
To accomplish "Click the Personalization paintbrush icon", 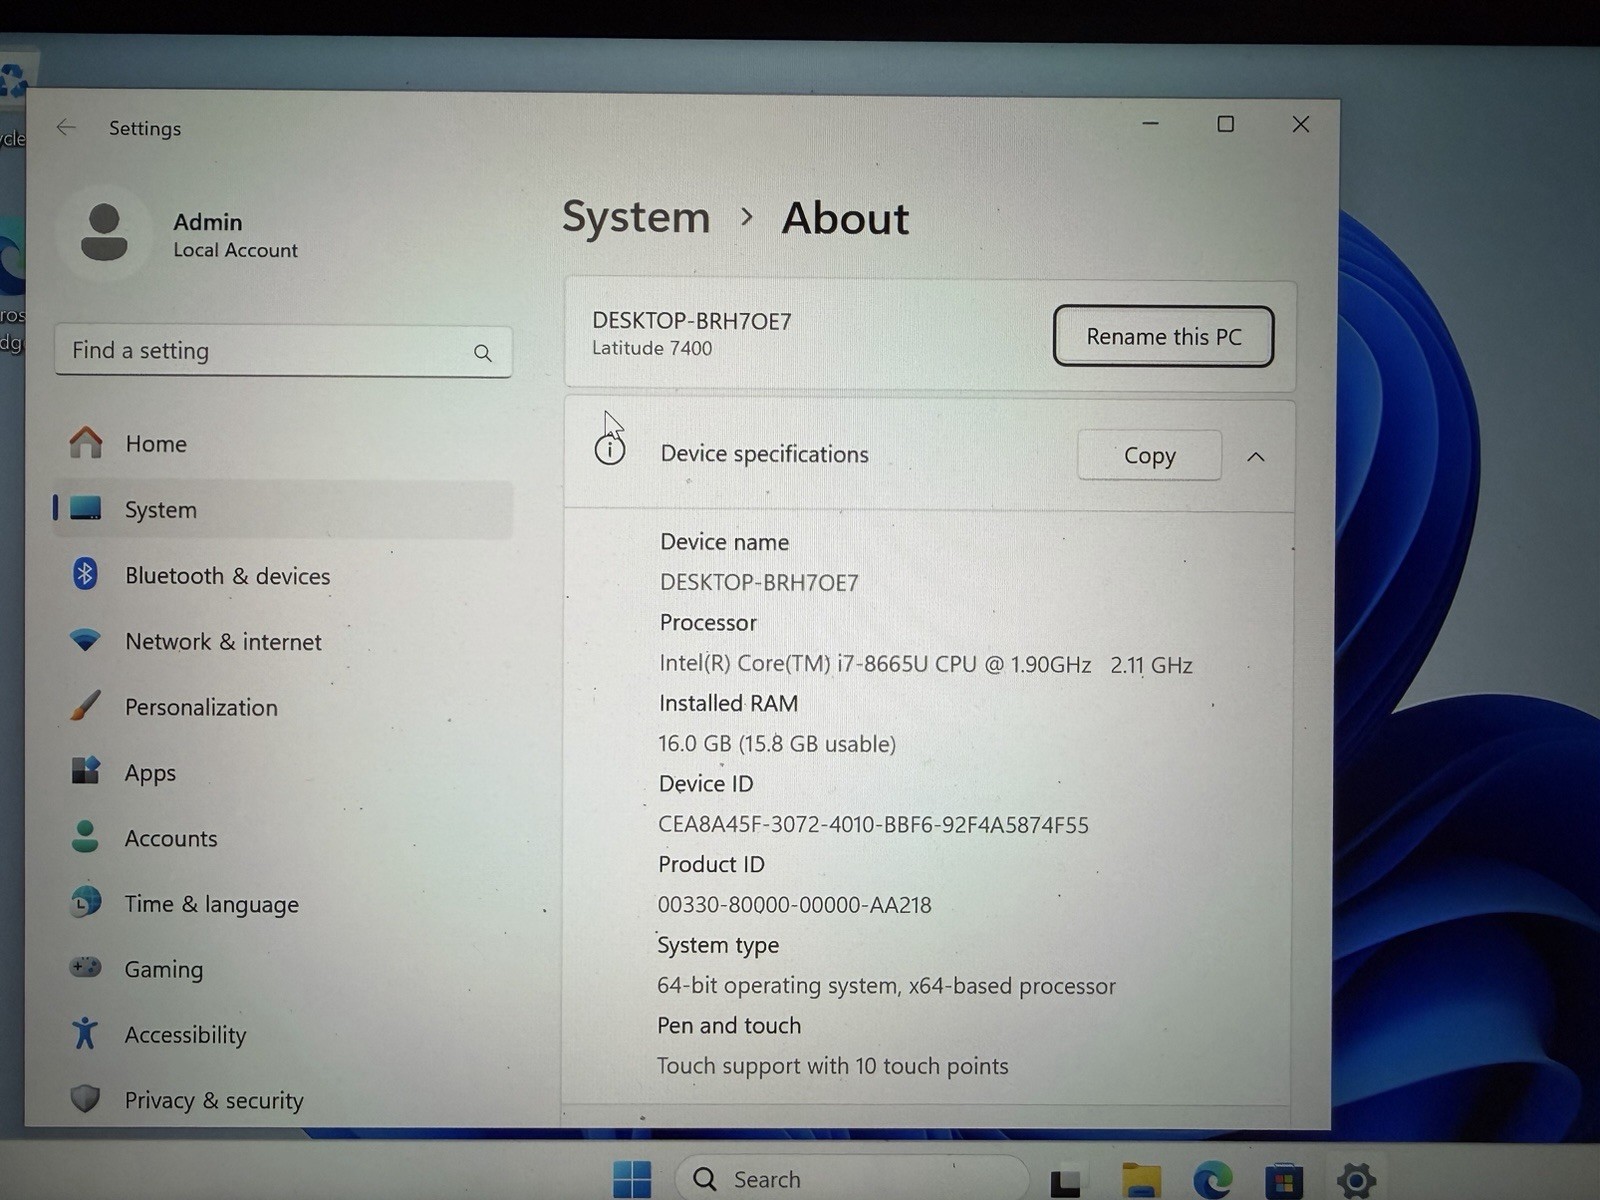I will pos(86,706).
